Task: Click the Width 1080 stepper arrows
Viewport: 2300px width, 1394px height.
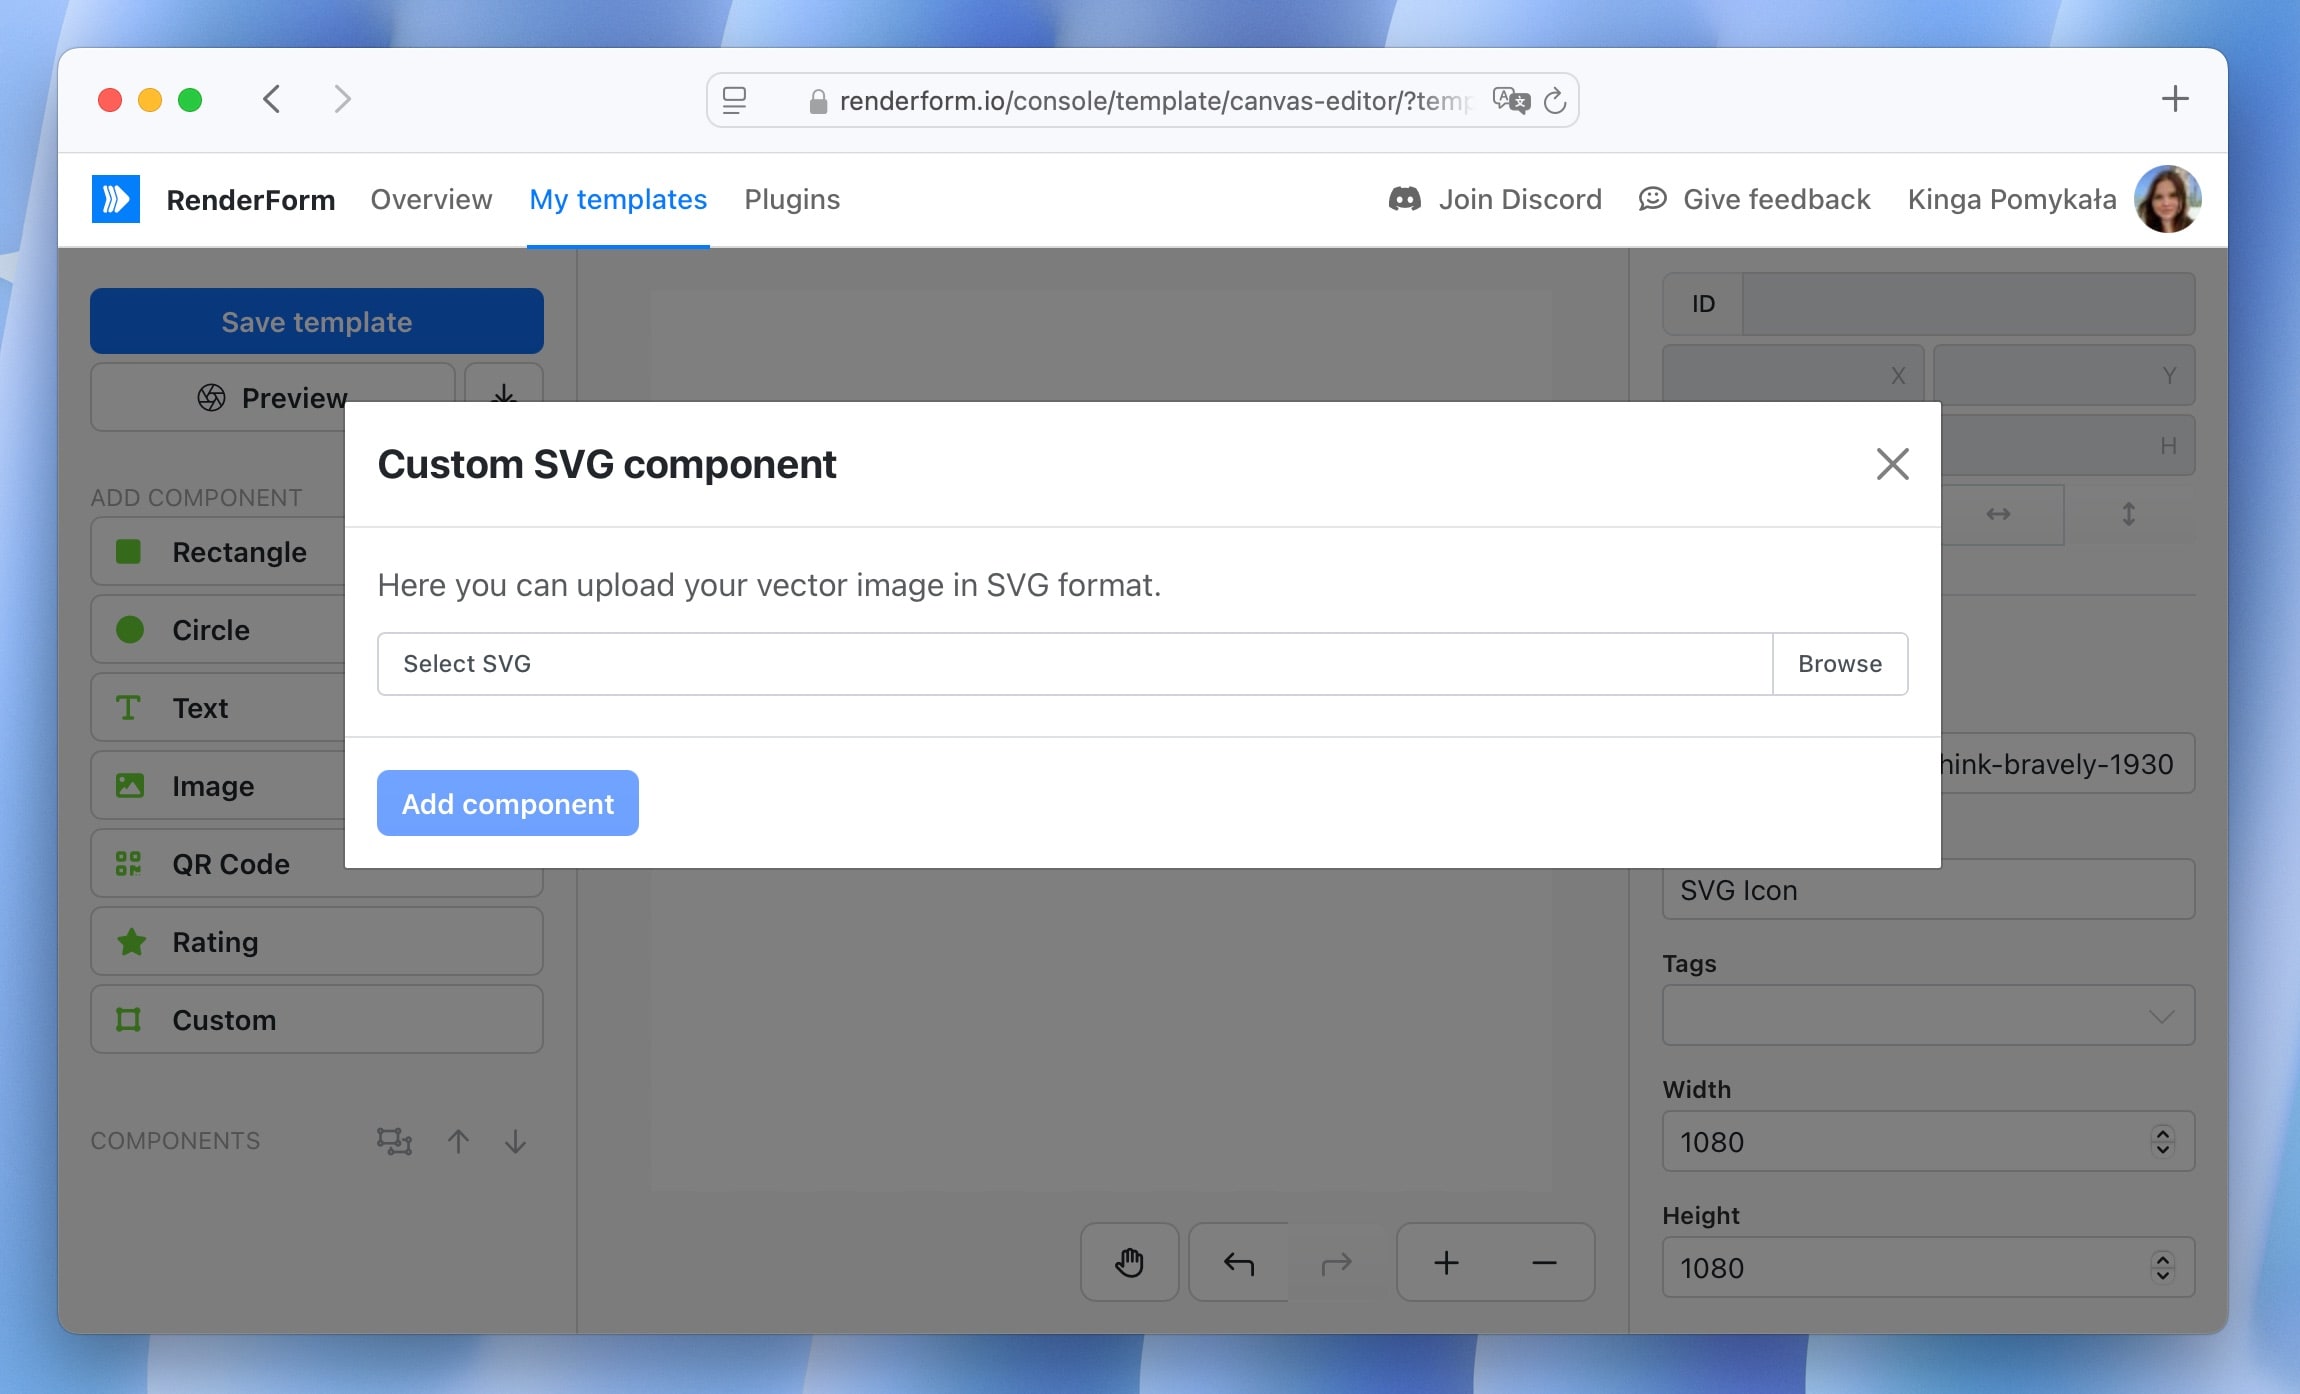Action: coord(2163,1141)
